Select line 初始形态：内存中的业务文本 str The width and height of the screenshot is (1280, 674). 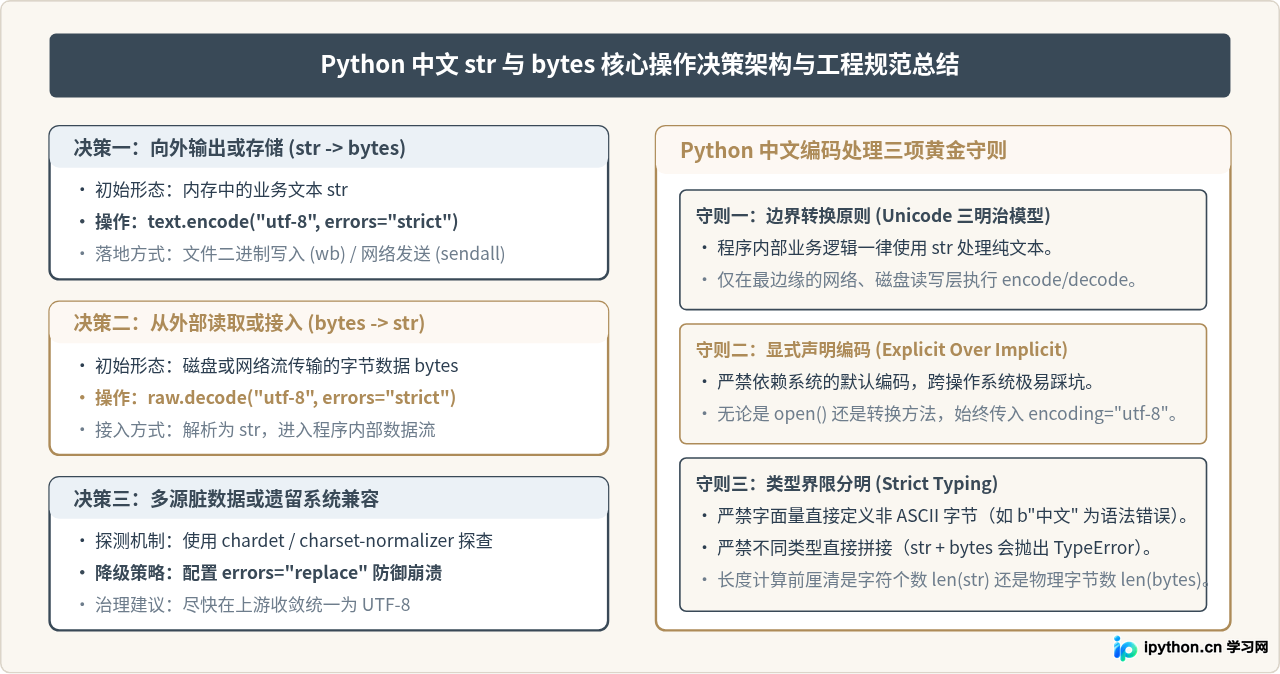pos(221,189)
